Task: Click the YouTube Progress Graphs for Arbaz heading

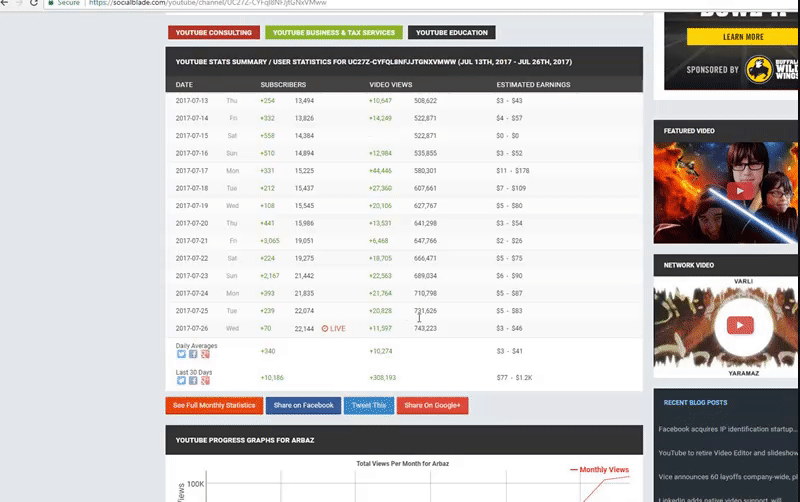Action: [x=245, y=440]
